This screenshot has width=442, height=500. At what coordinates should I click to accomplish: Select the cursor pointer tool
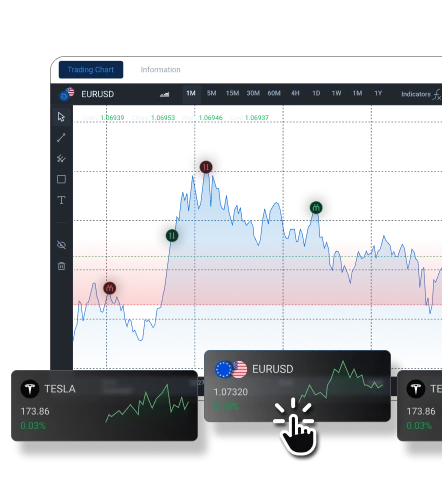point(61,117)
